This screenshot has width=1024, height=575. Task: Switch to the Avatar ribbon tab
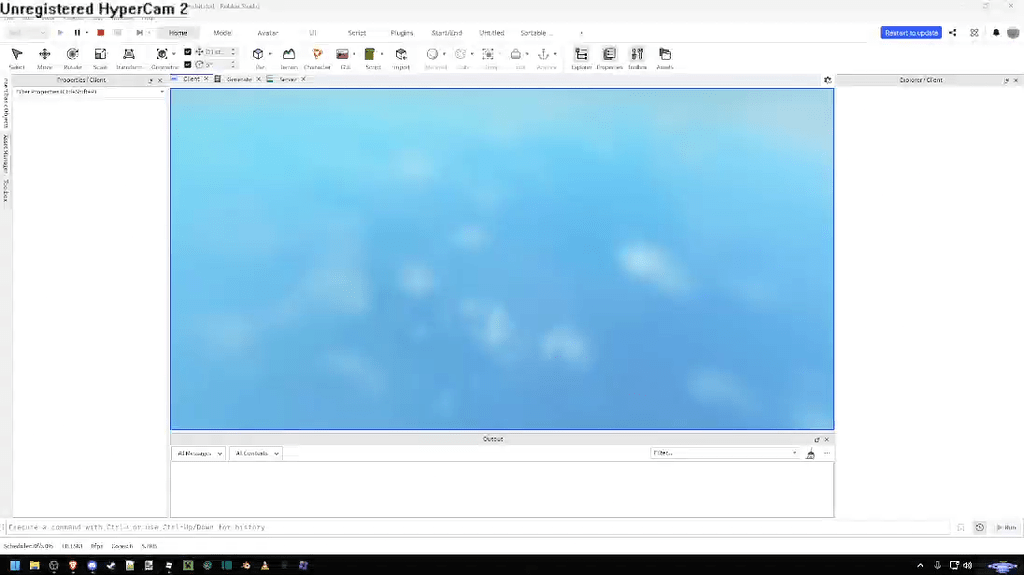coord(268,33)
